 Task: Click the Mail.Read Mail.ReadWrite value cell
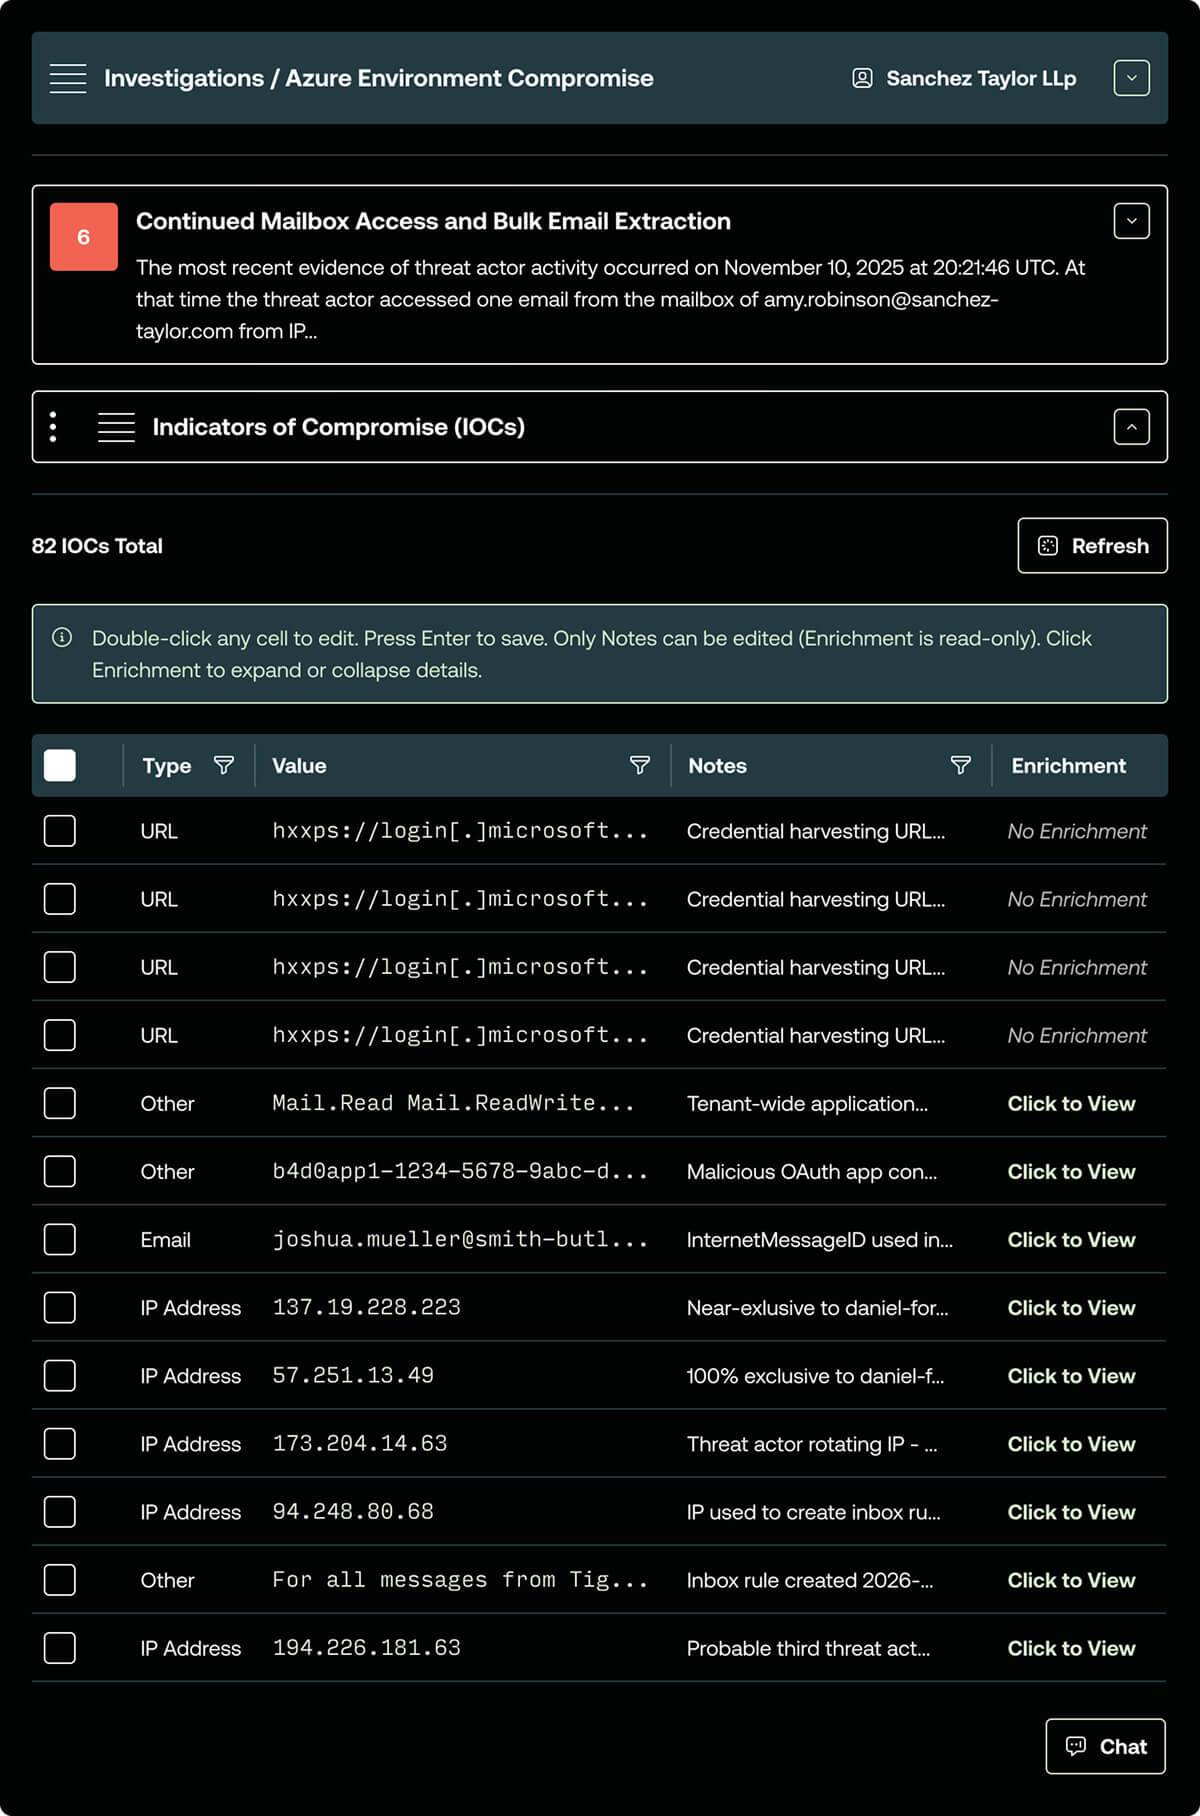tap(453, 1103)
